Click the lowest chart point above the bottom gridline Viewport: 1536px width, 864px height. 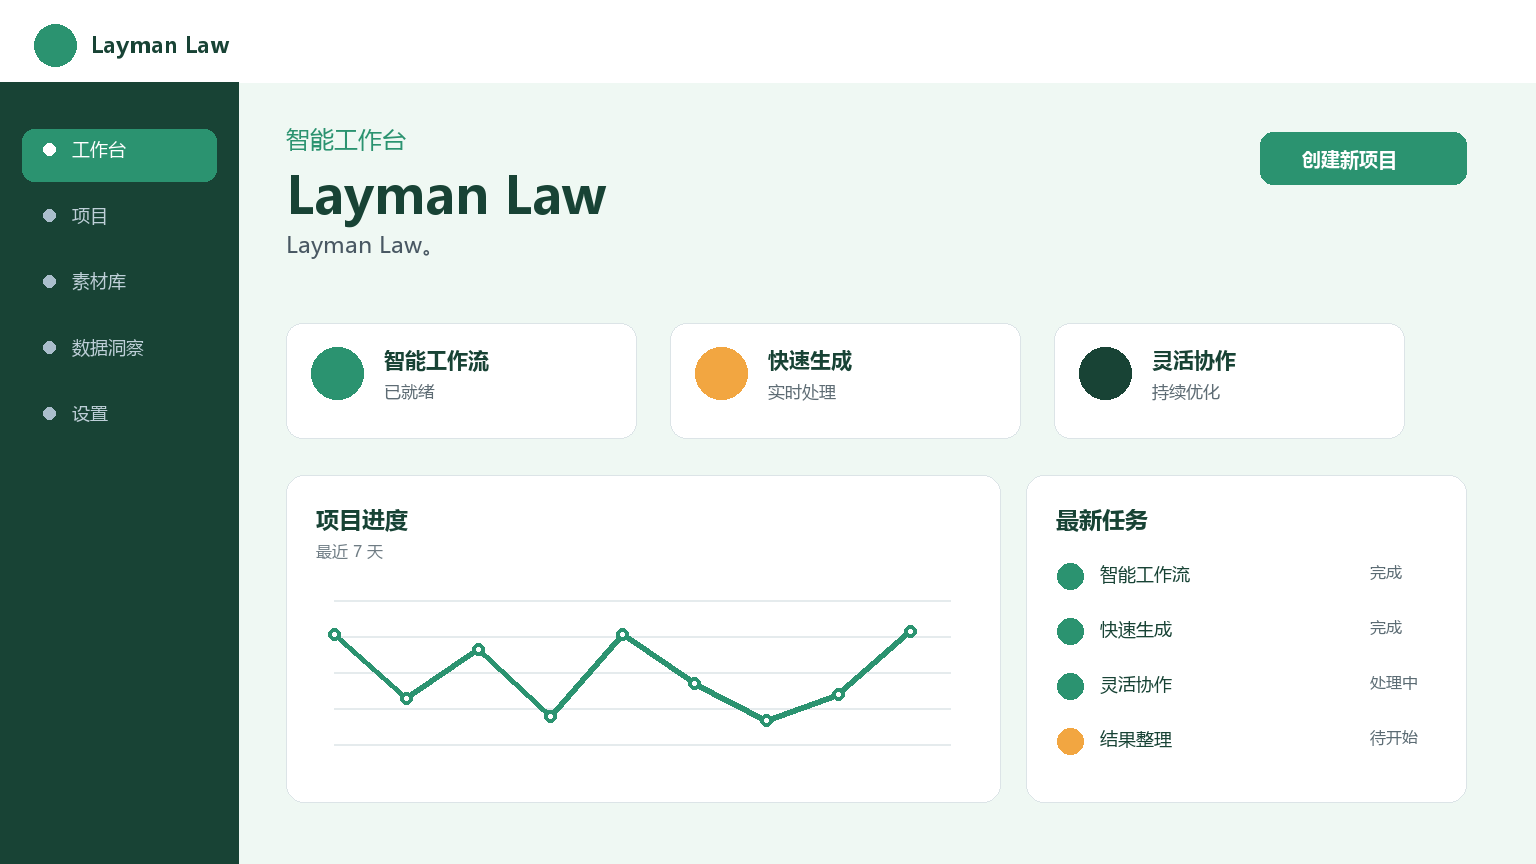click(766, 720)
